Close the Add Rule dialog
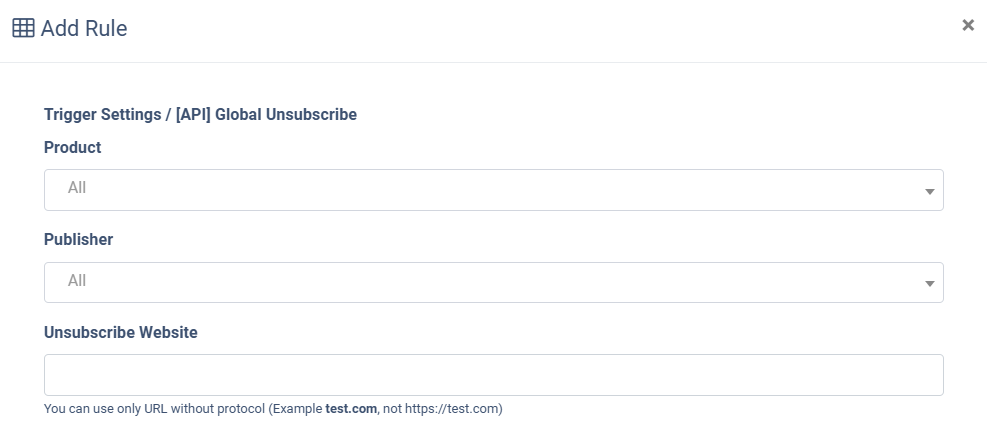Image resolution: width=987 pixels, height=427 pixels. 967,26
